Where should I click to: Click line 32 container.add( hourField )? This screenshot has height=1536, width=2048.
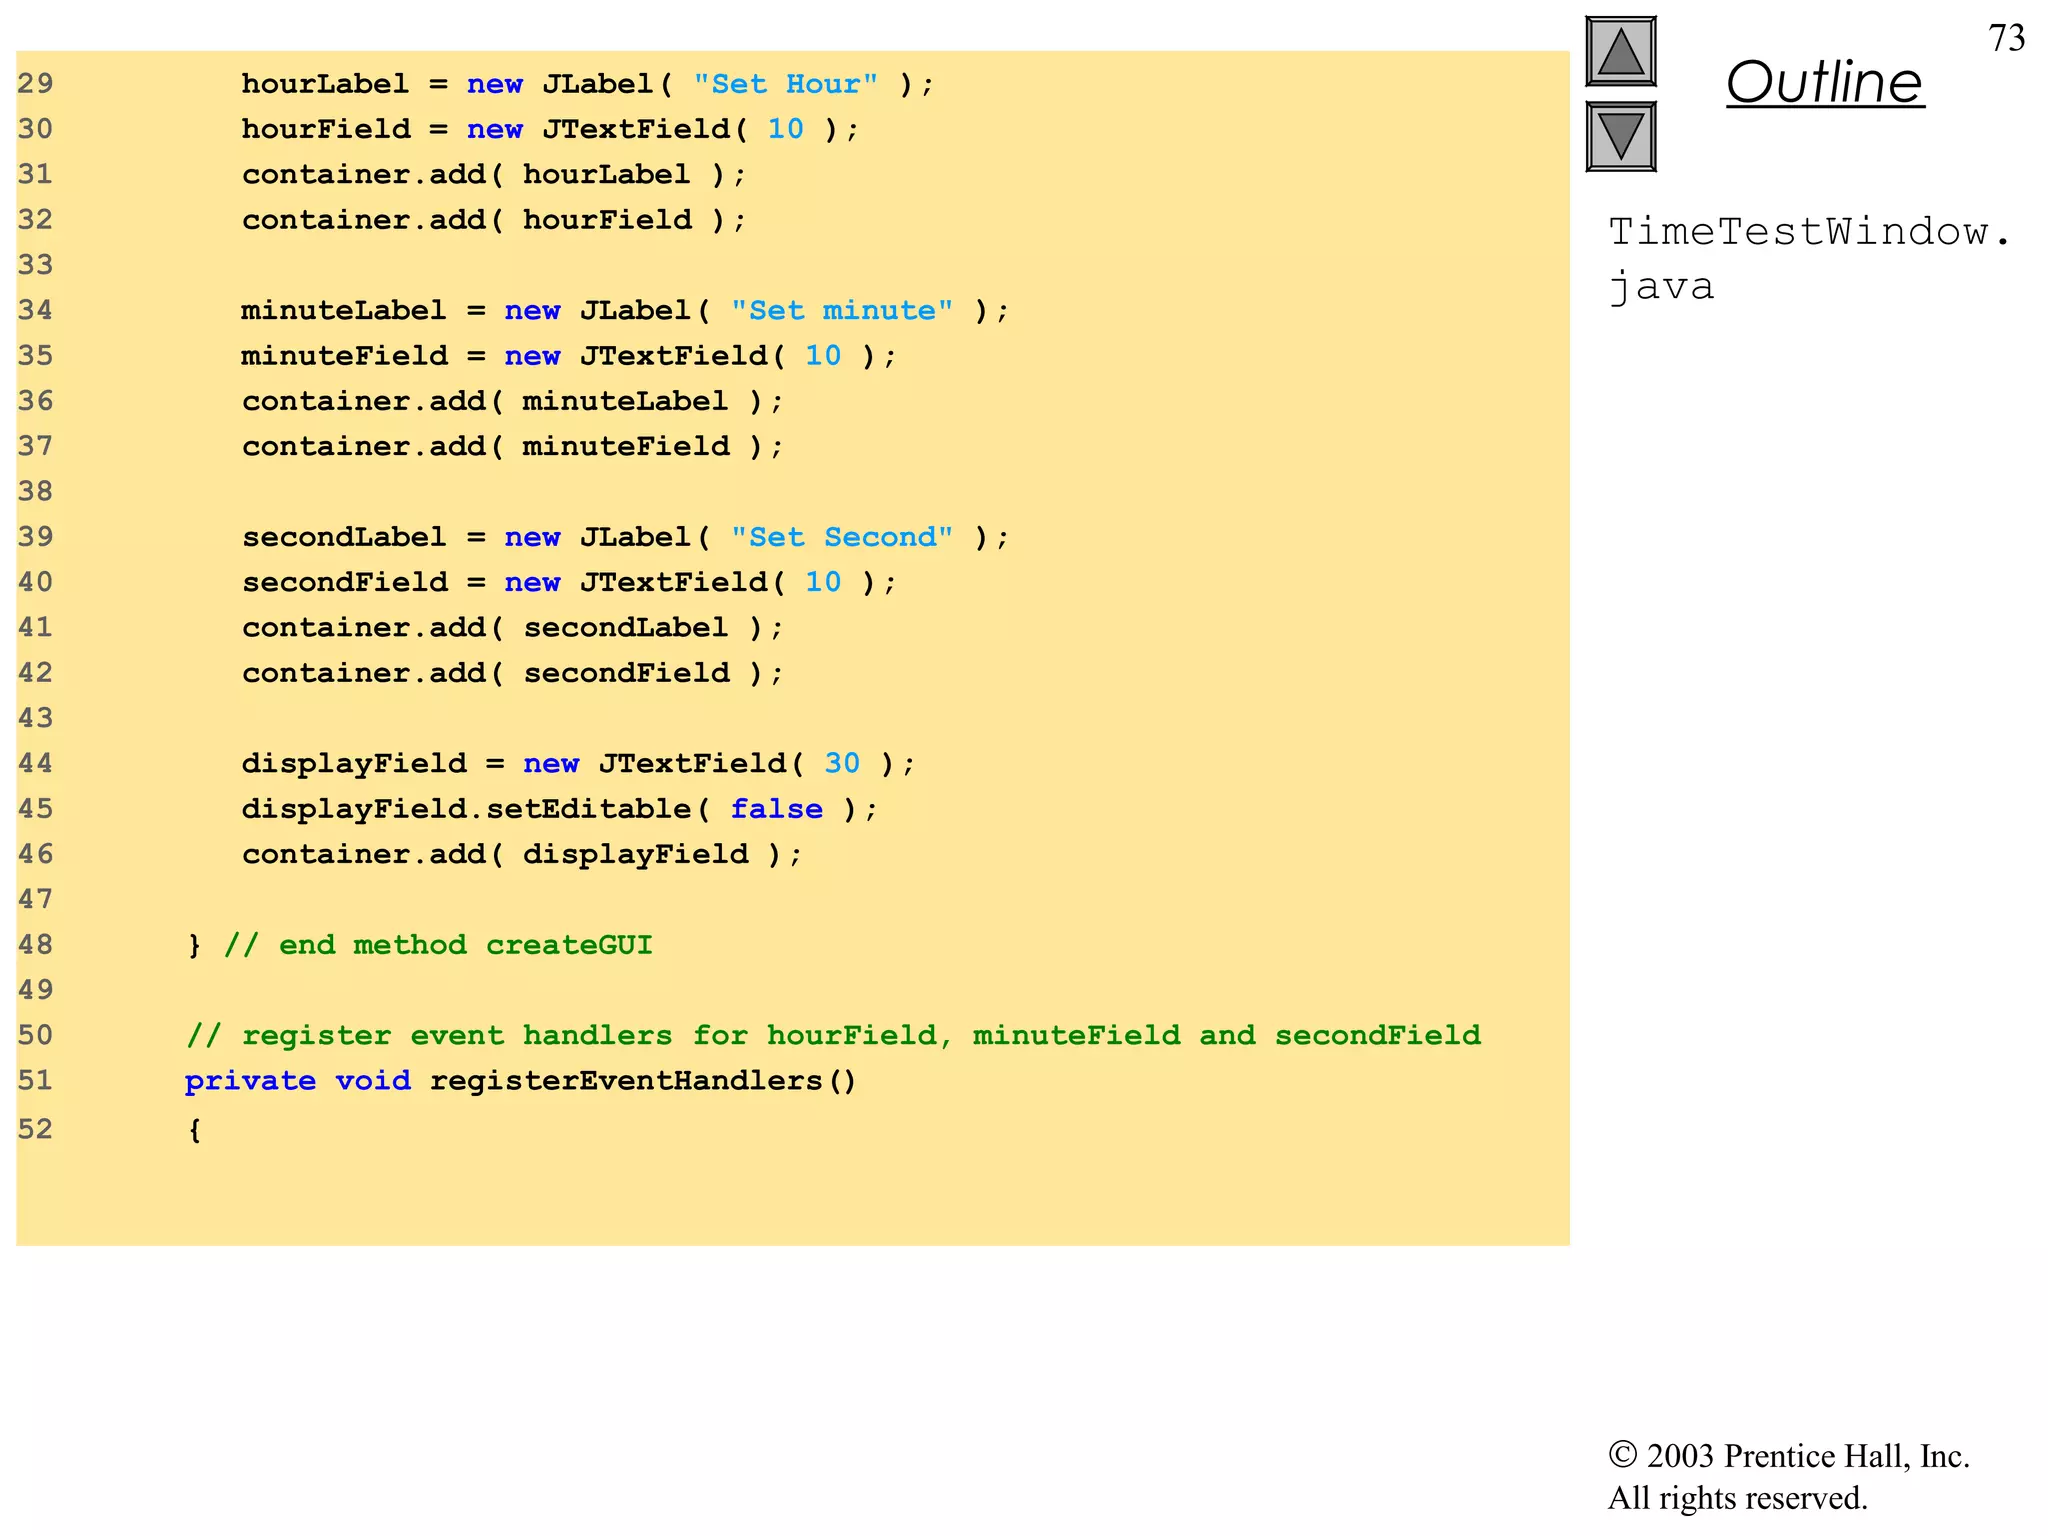pos(494,220)
